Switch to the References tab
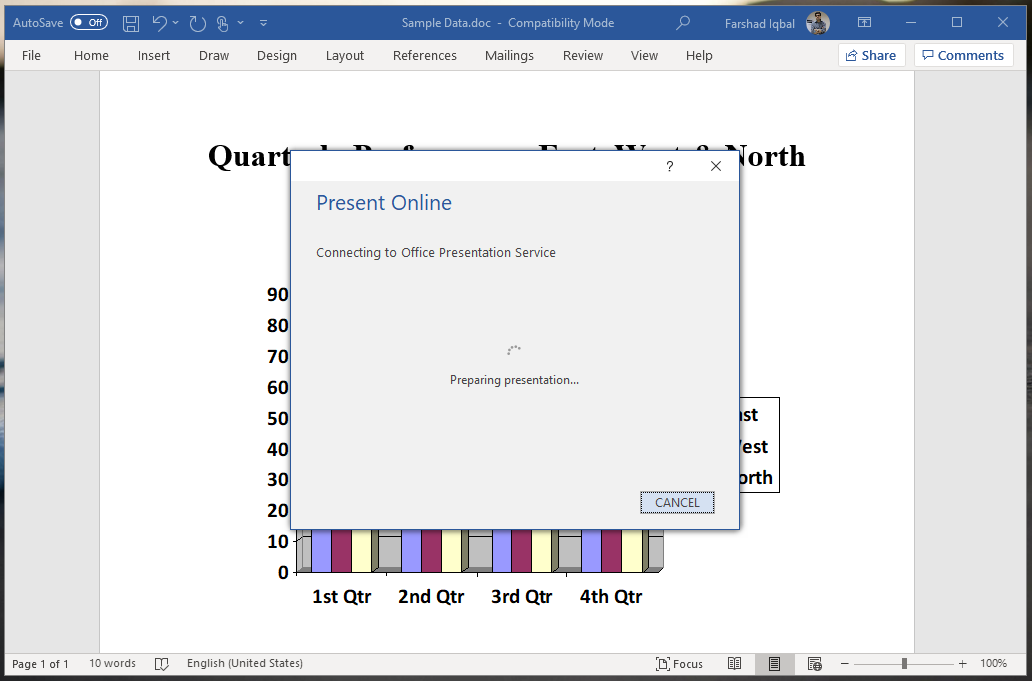Image resolution: width=1032 pixels, height=681 pixels. [424, 56]
